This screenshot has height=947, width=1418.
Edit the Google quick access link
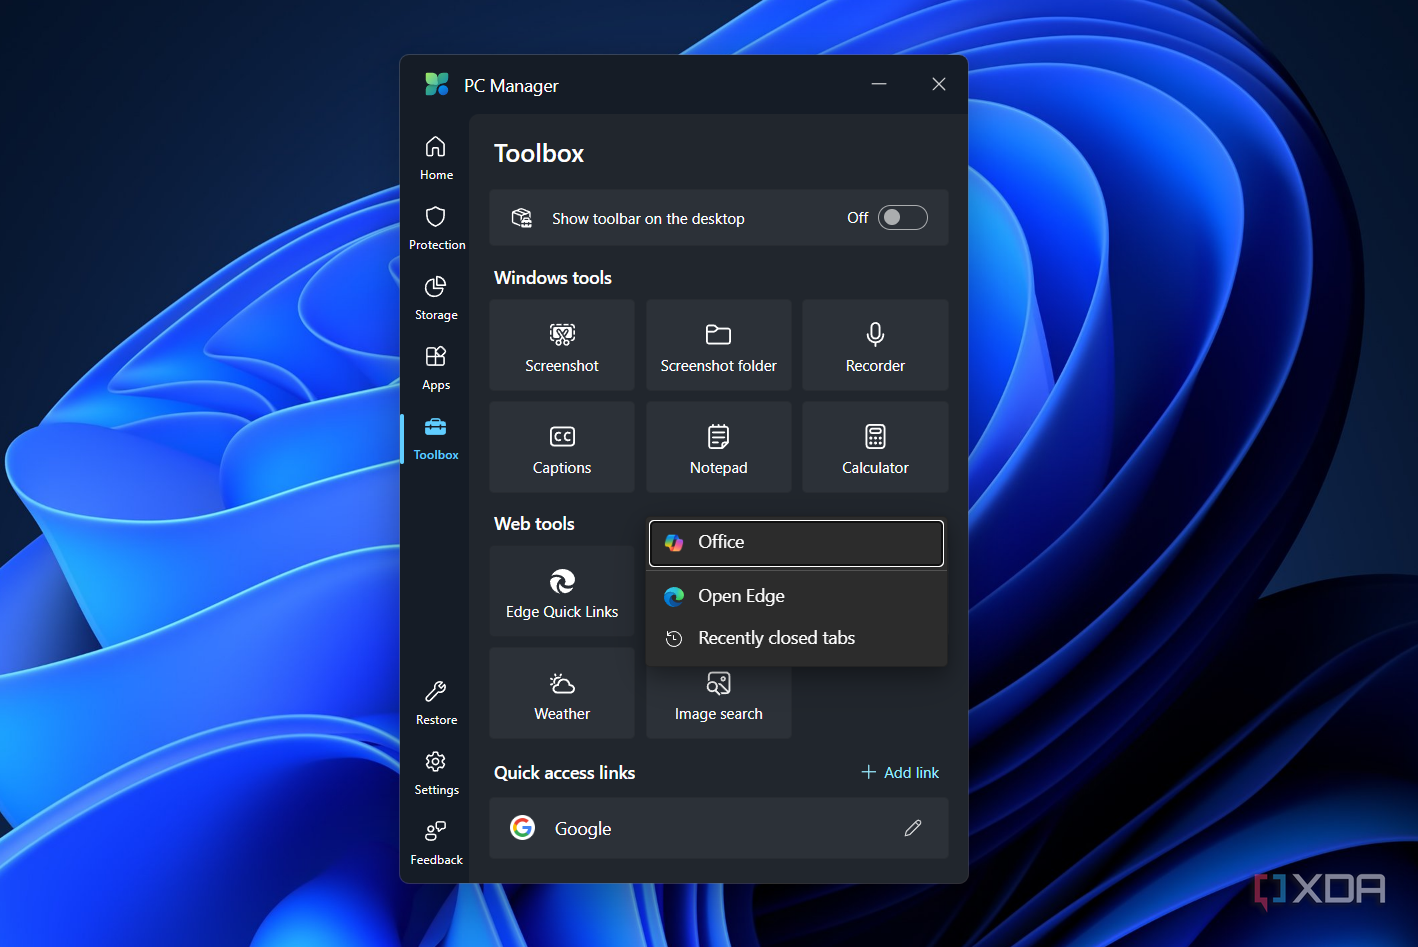(x=913, y=828)
